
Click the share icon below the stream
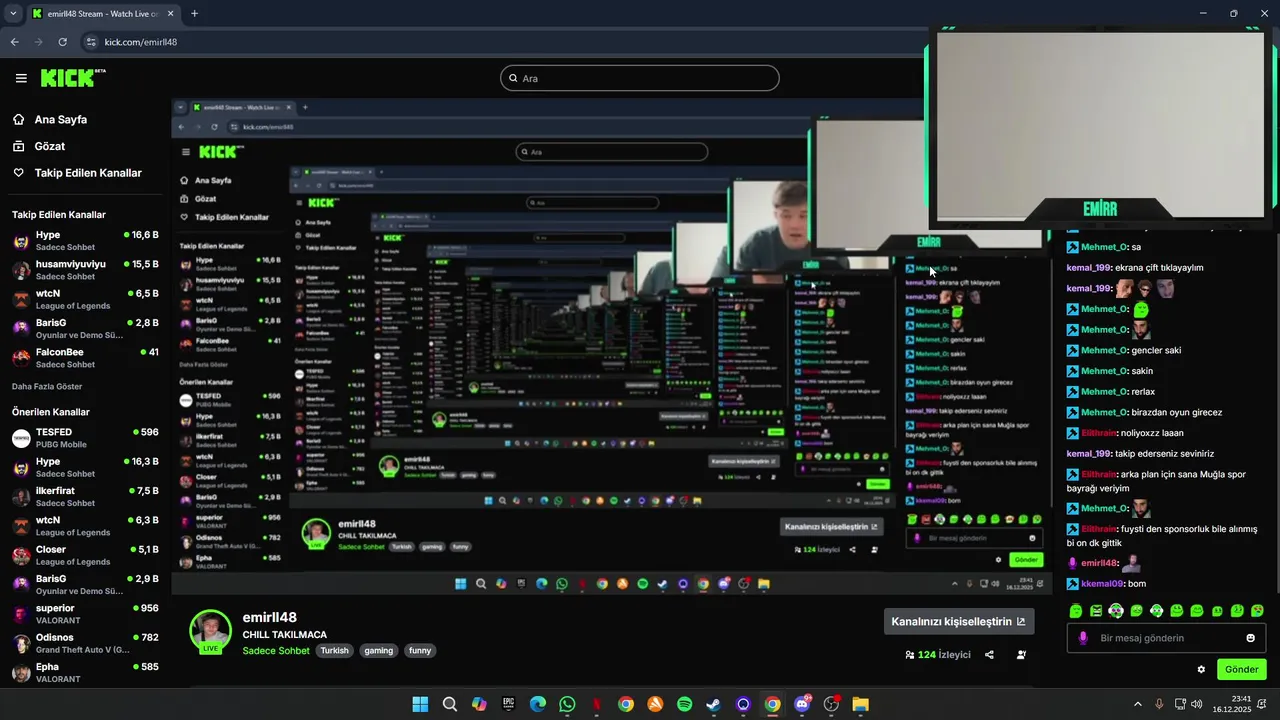tap(989, 655)
